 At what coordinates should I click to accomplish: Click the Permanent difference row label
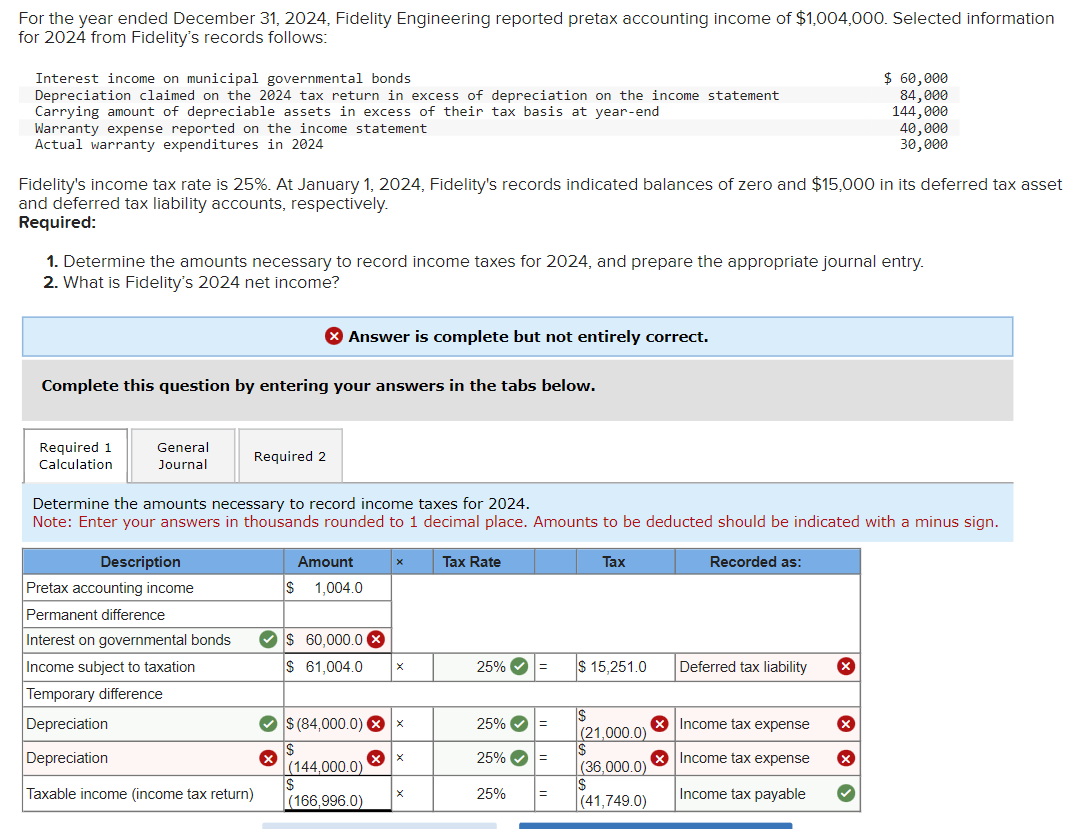point(96,614)
